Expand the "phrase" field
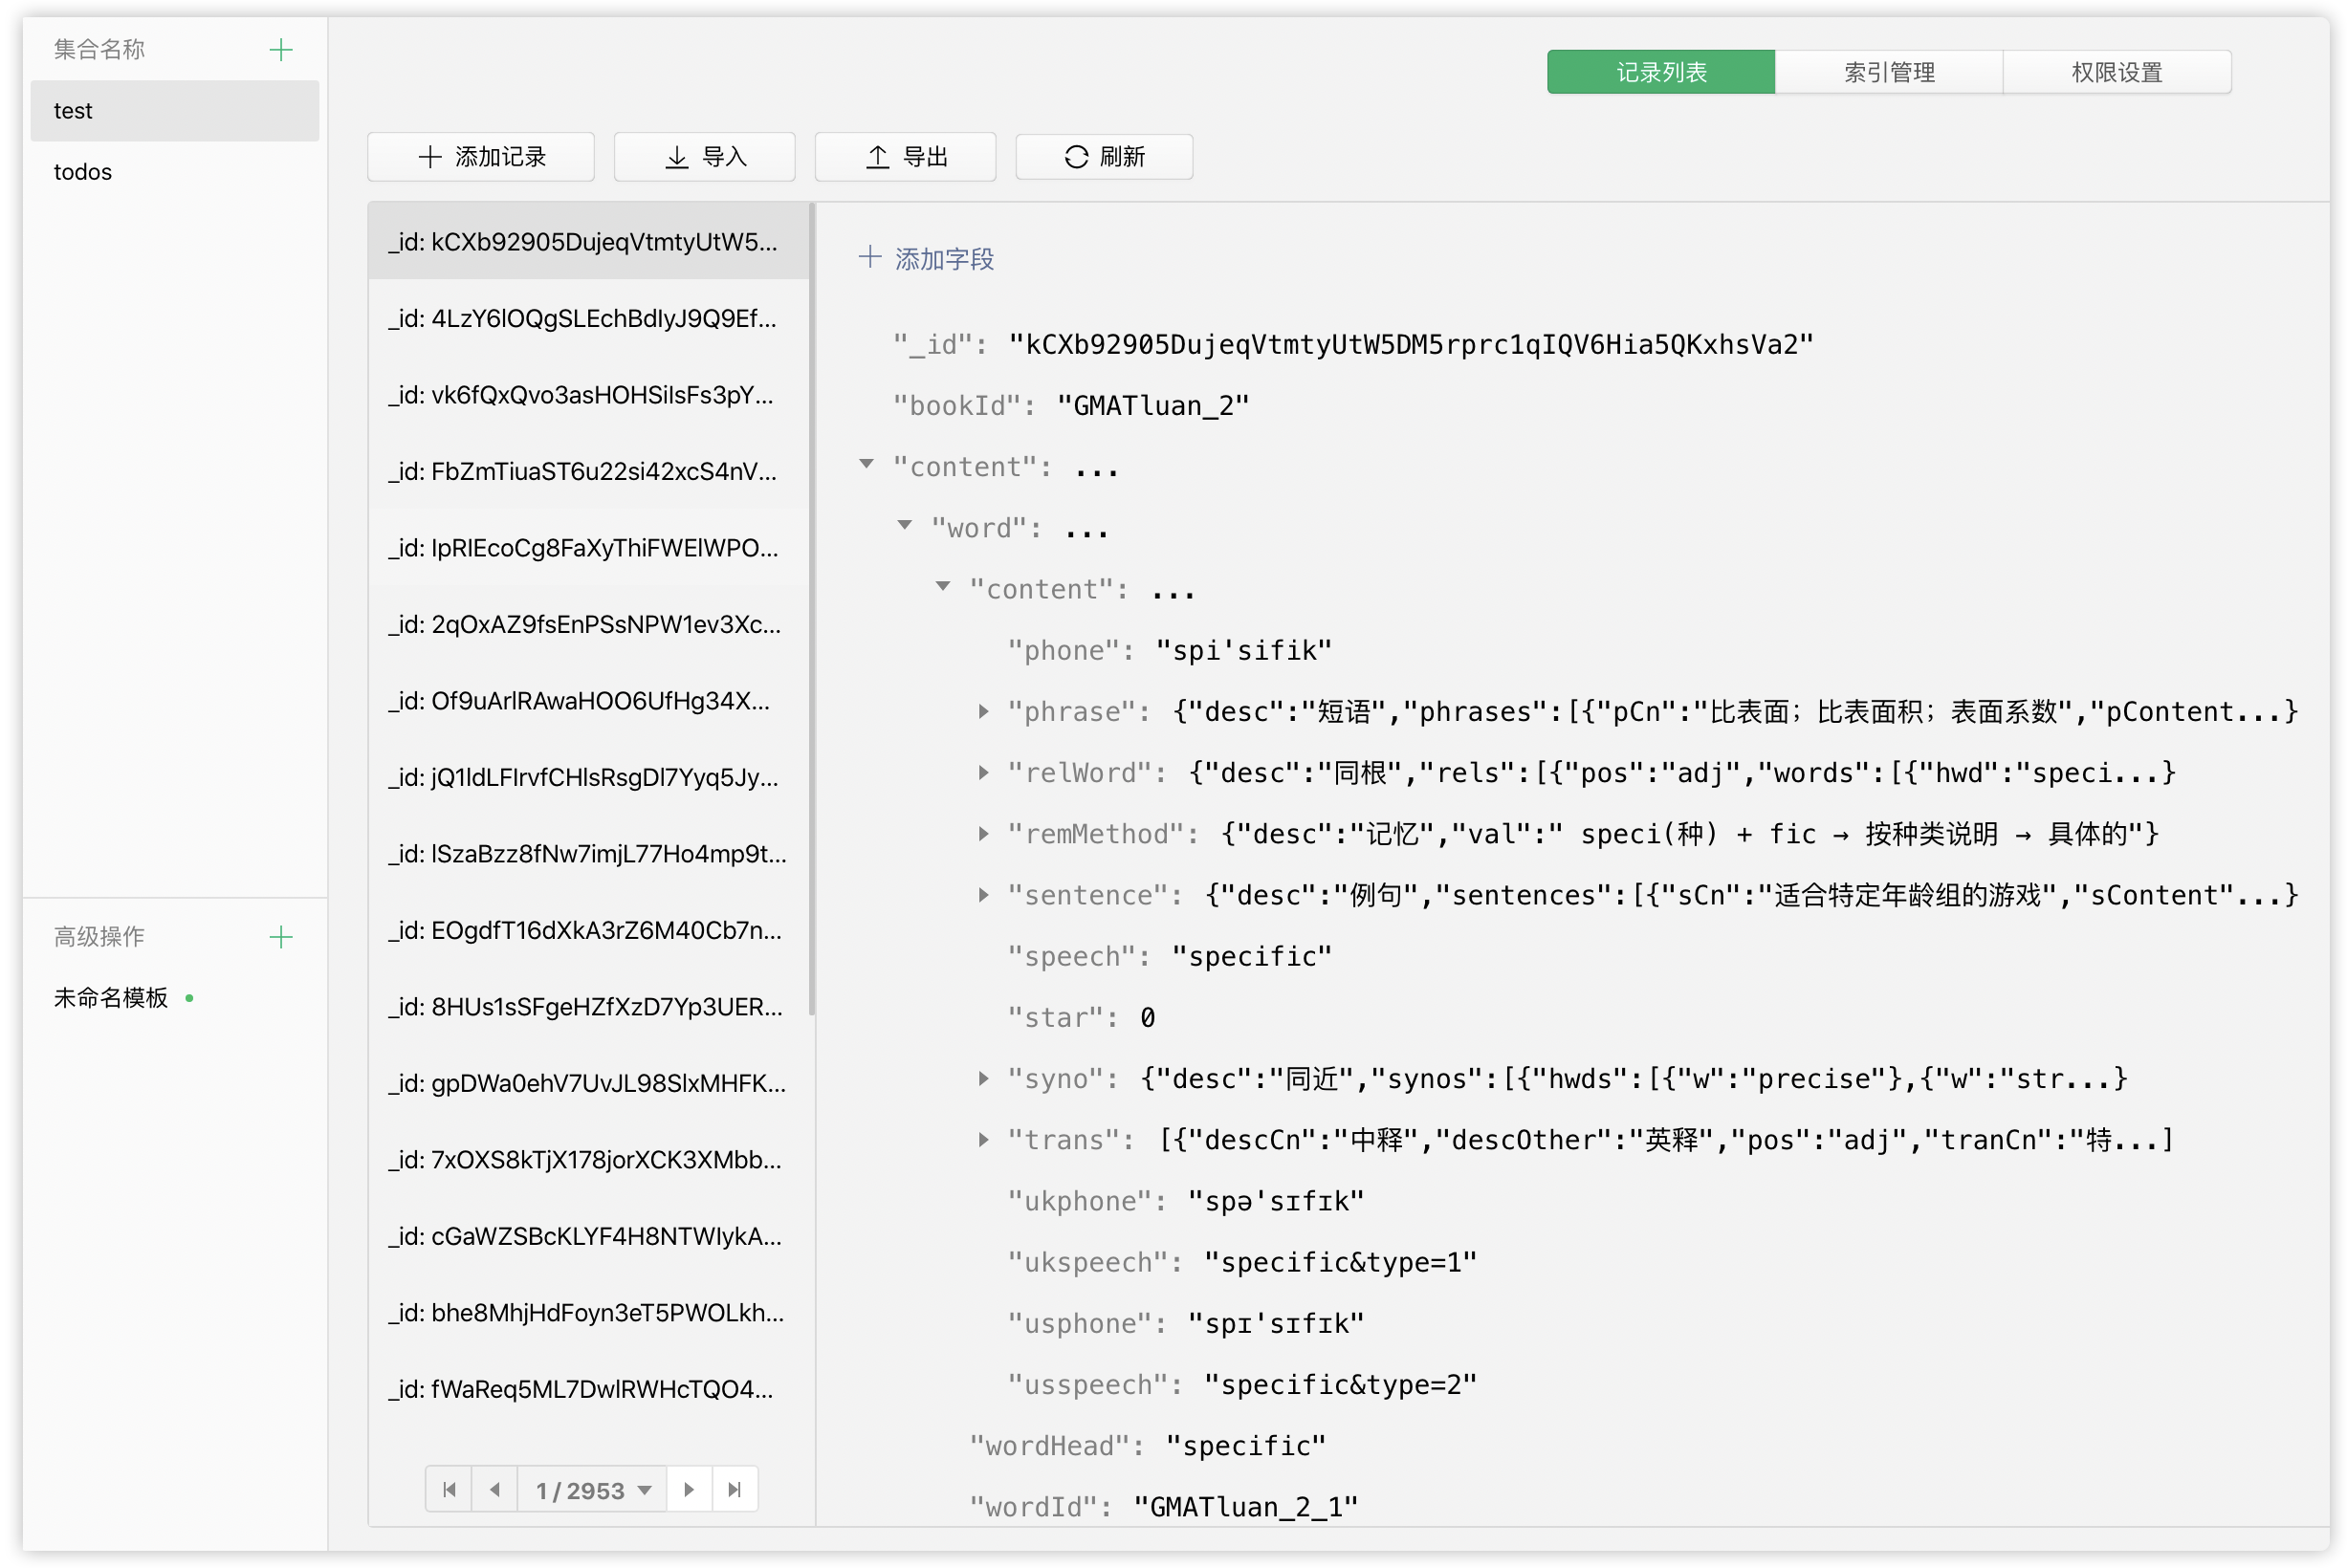 [984, 711]
